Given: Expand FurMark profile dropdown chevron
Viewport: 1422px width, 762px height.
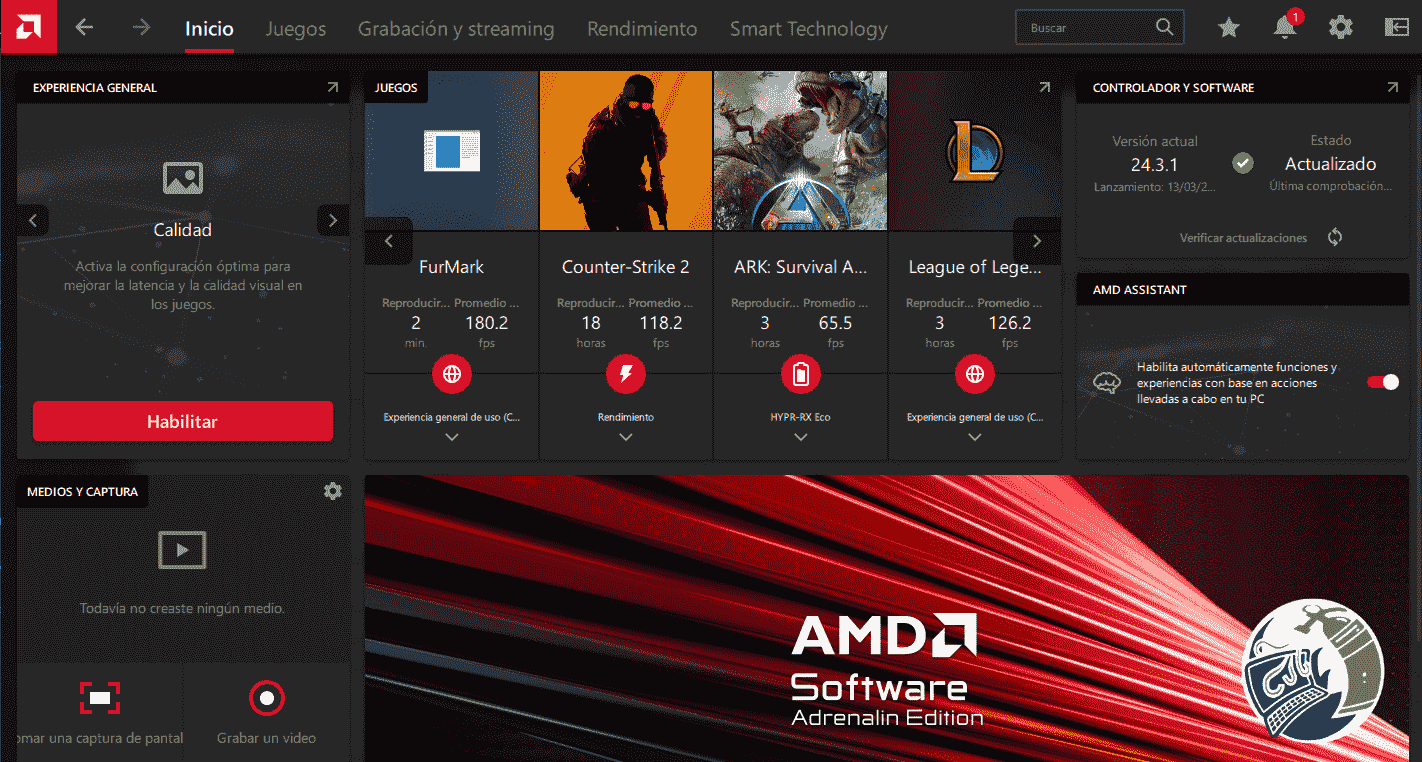Looking at the screenshot, I should (x=452, y=437).
